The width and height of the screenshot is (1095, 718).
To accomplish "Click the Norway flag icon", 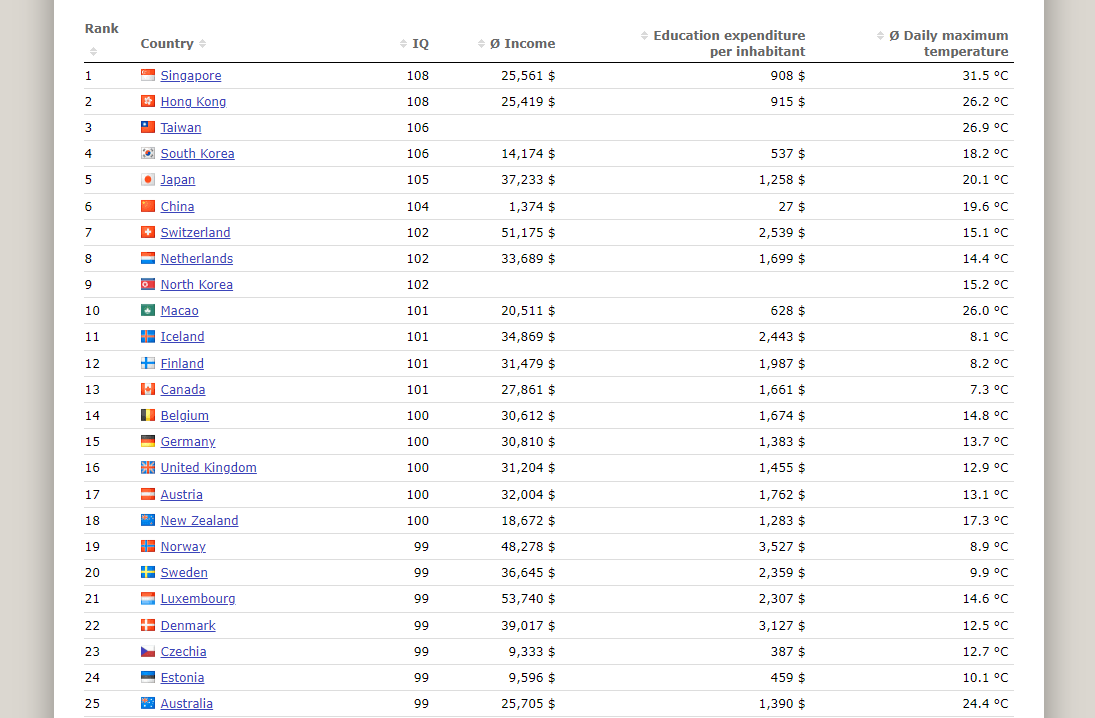I will [x=147, y=545].
